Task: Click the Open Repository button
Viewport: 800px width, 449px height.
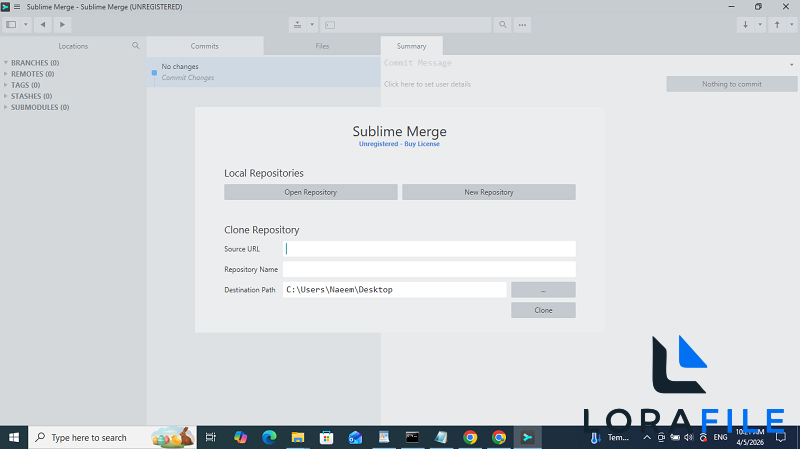Action: (311, 192)
